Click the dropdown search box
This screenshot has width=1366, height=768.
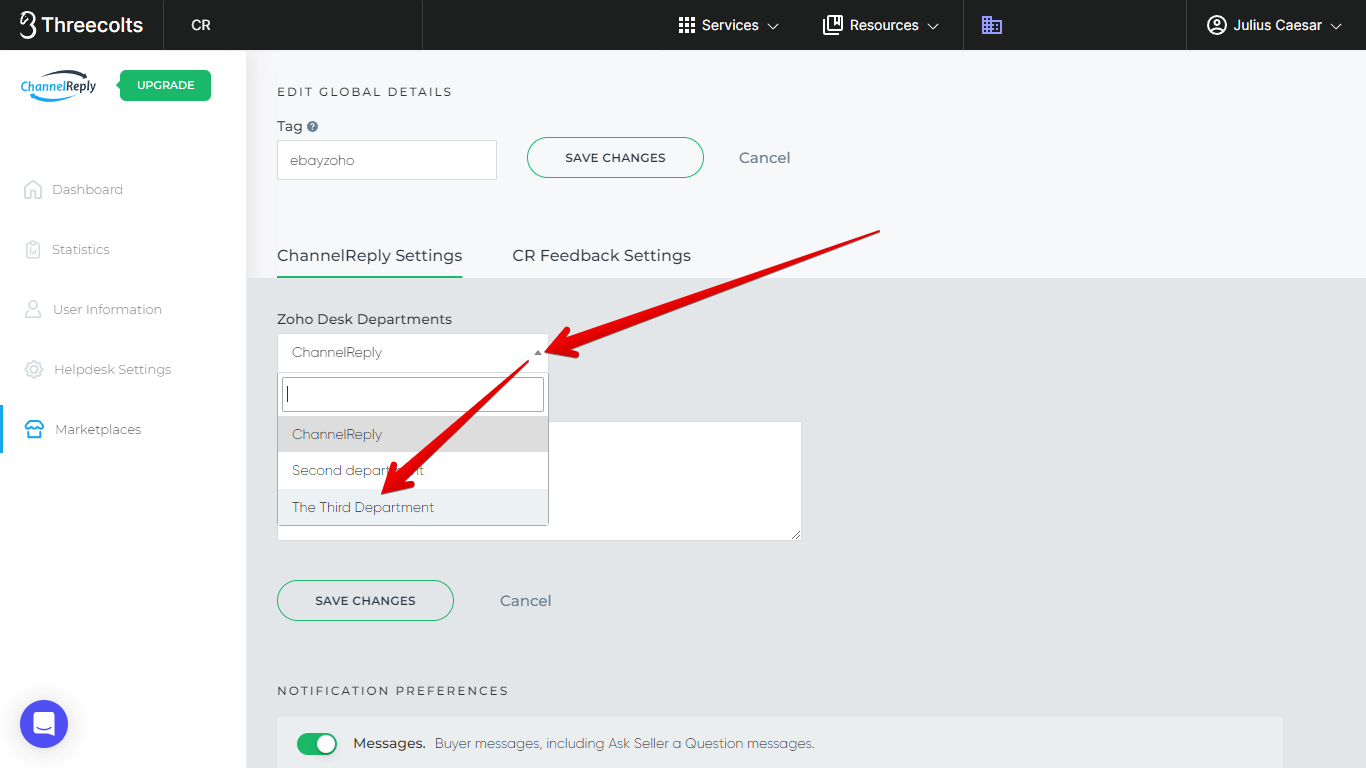click(x=413, y=394)
